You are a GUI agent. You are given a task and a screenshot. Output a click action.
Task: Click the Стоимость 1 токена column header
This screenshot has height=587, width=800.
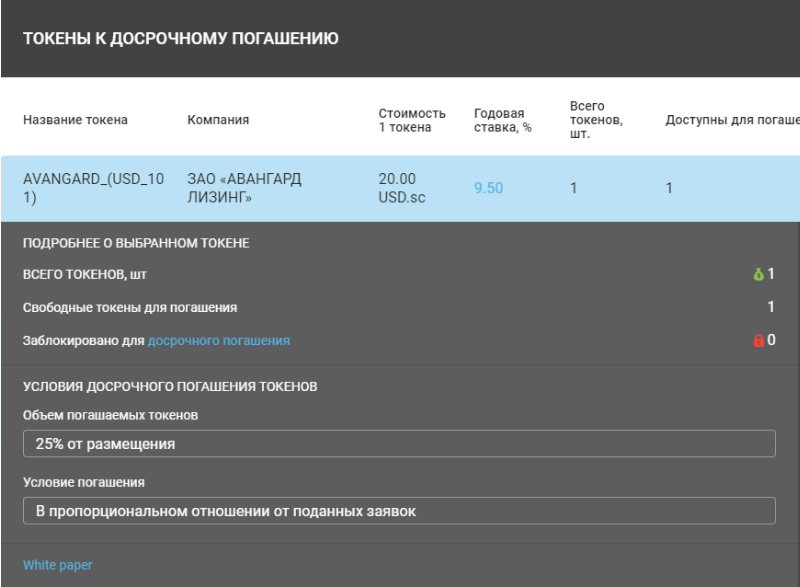click(412, 120)
